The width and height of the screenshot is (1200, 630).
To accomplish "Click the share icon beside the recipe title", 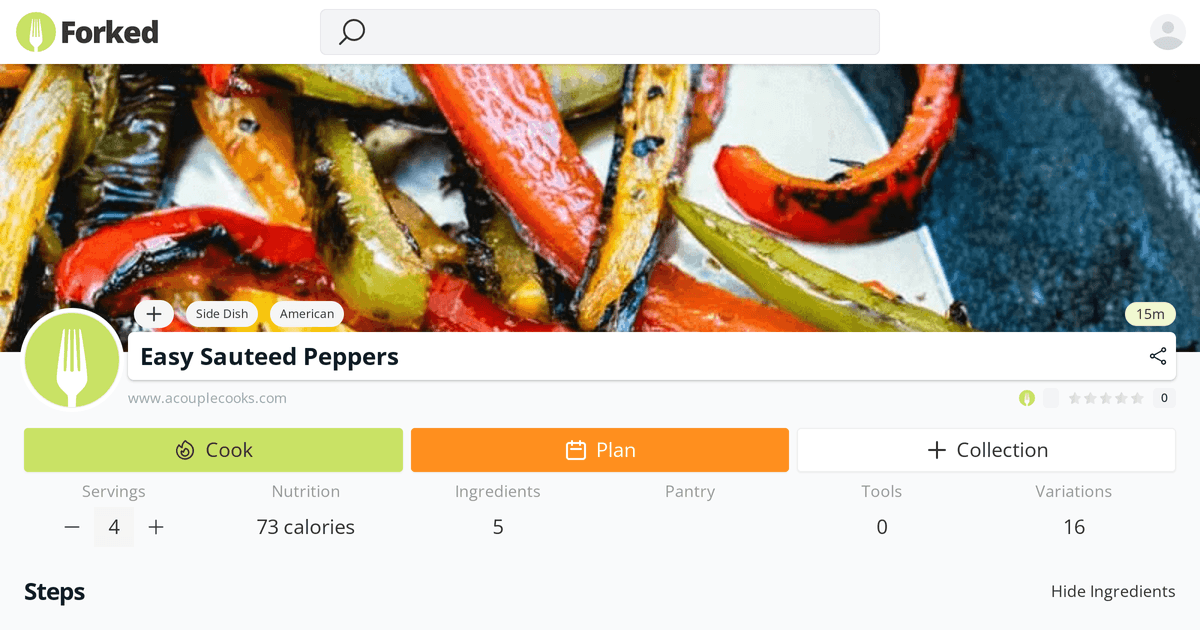I will 1157,356.
